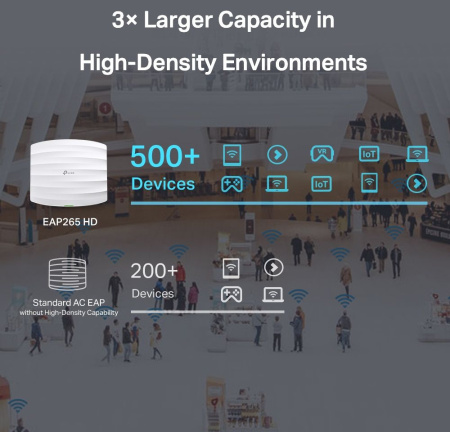This screenshot has height=432, width=450.
Task: Click the "3× Larger Capacity in" headline
Action: click(223, 20)
